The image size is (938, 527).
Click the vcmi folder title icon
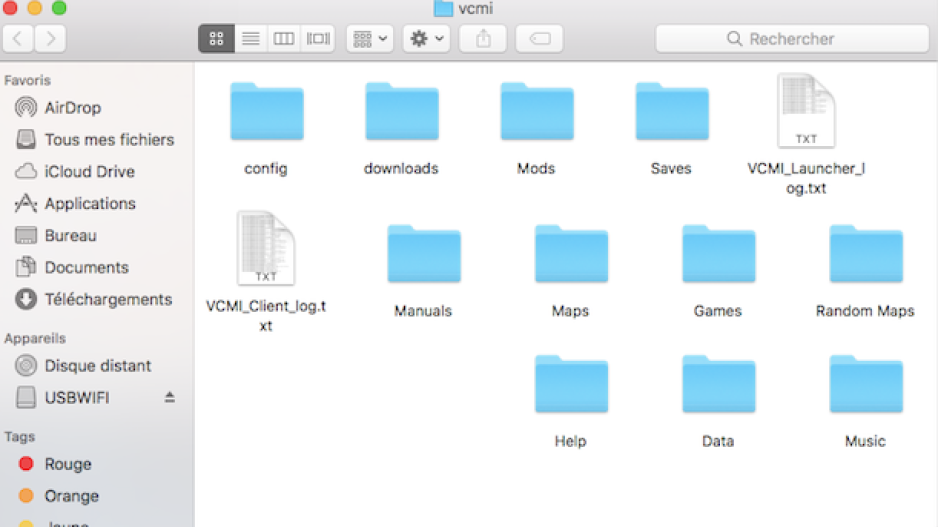443,8
